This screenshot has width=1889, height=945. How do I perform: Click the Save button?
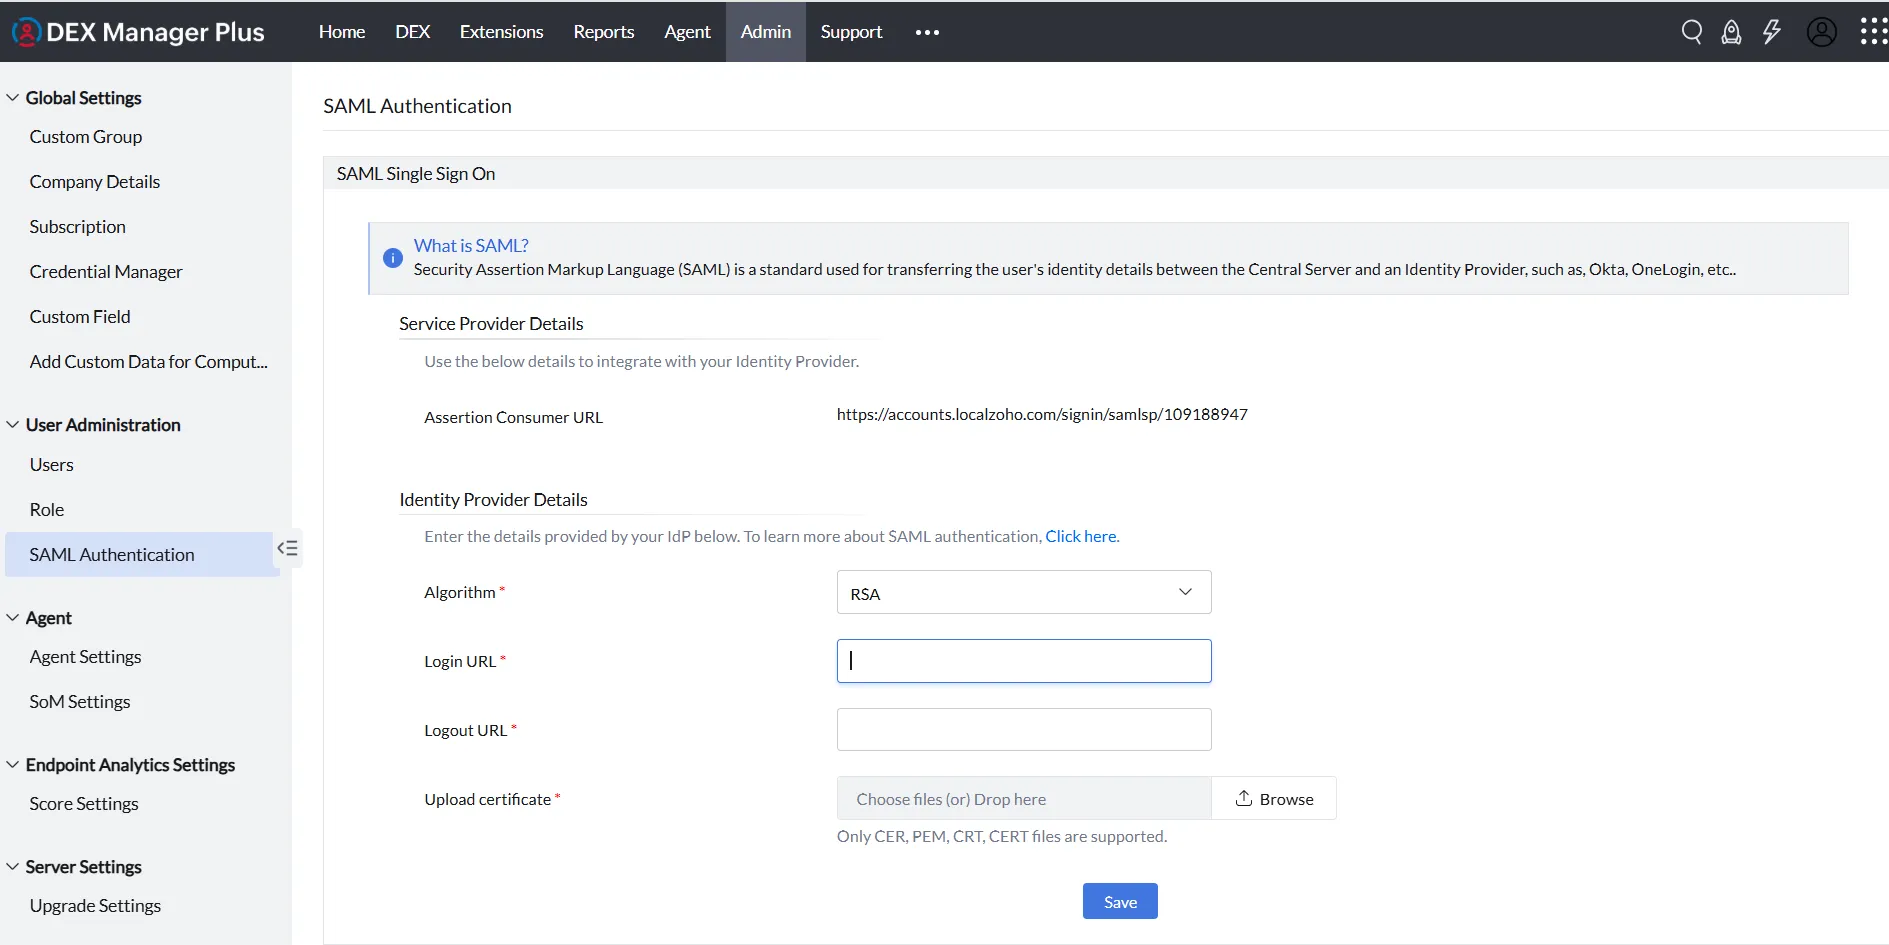point(1120,901)
